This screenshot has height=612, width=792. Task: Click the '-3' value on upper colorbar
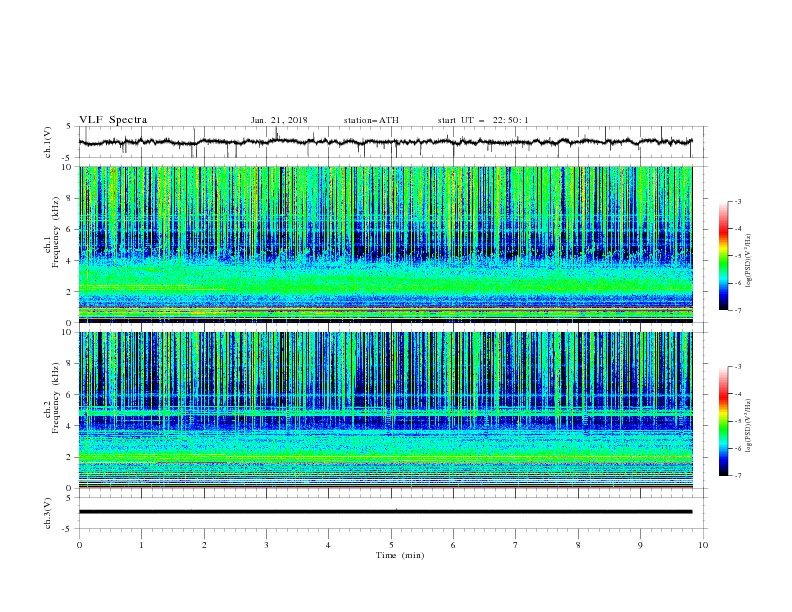click(x=737, y=201)
